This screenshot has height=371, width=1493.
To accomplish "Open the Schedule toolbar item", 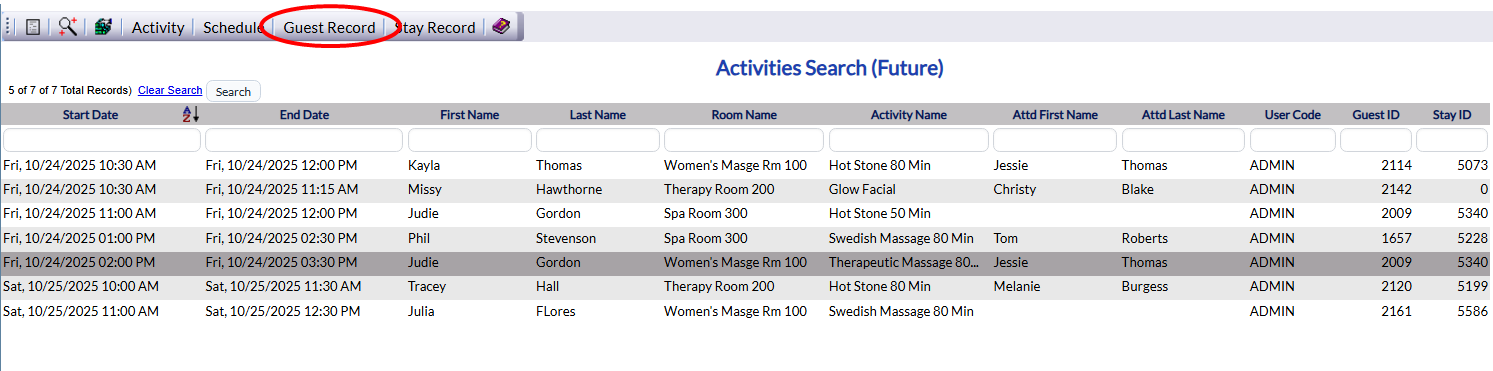I will 233,28.
